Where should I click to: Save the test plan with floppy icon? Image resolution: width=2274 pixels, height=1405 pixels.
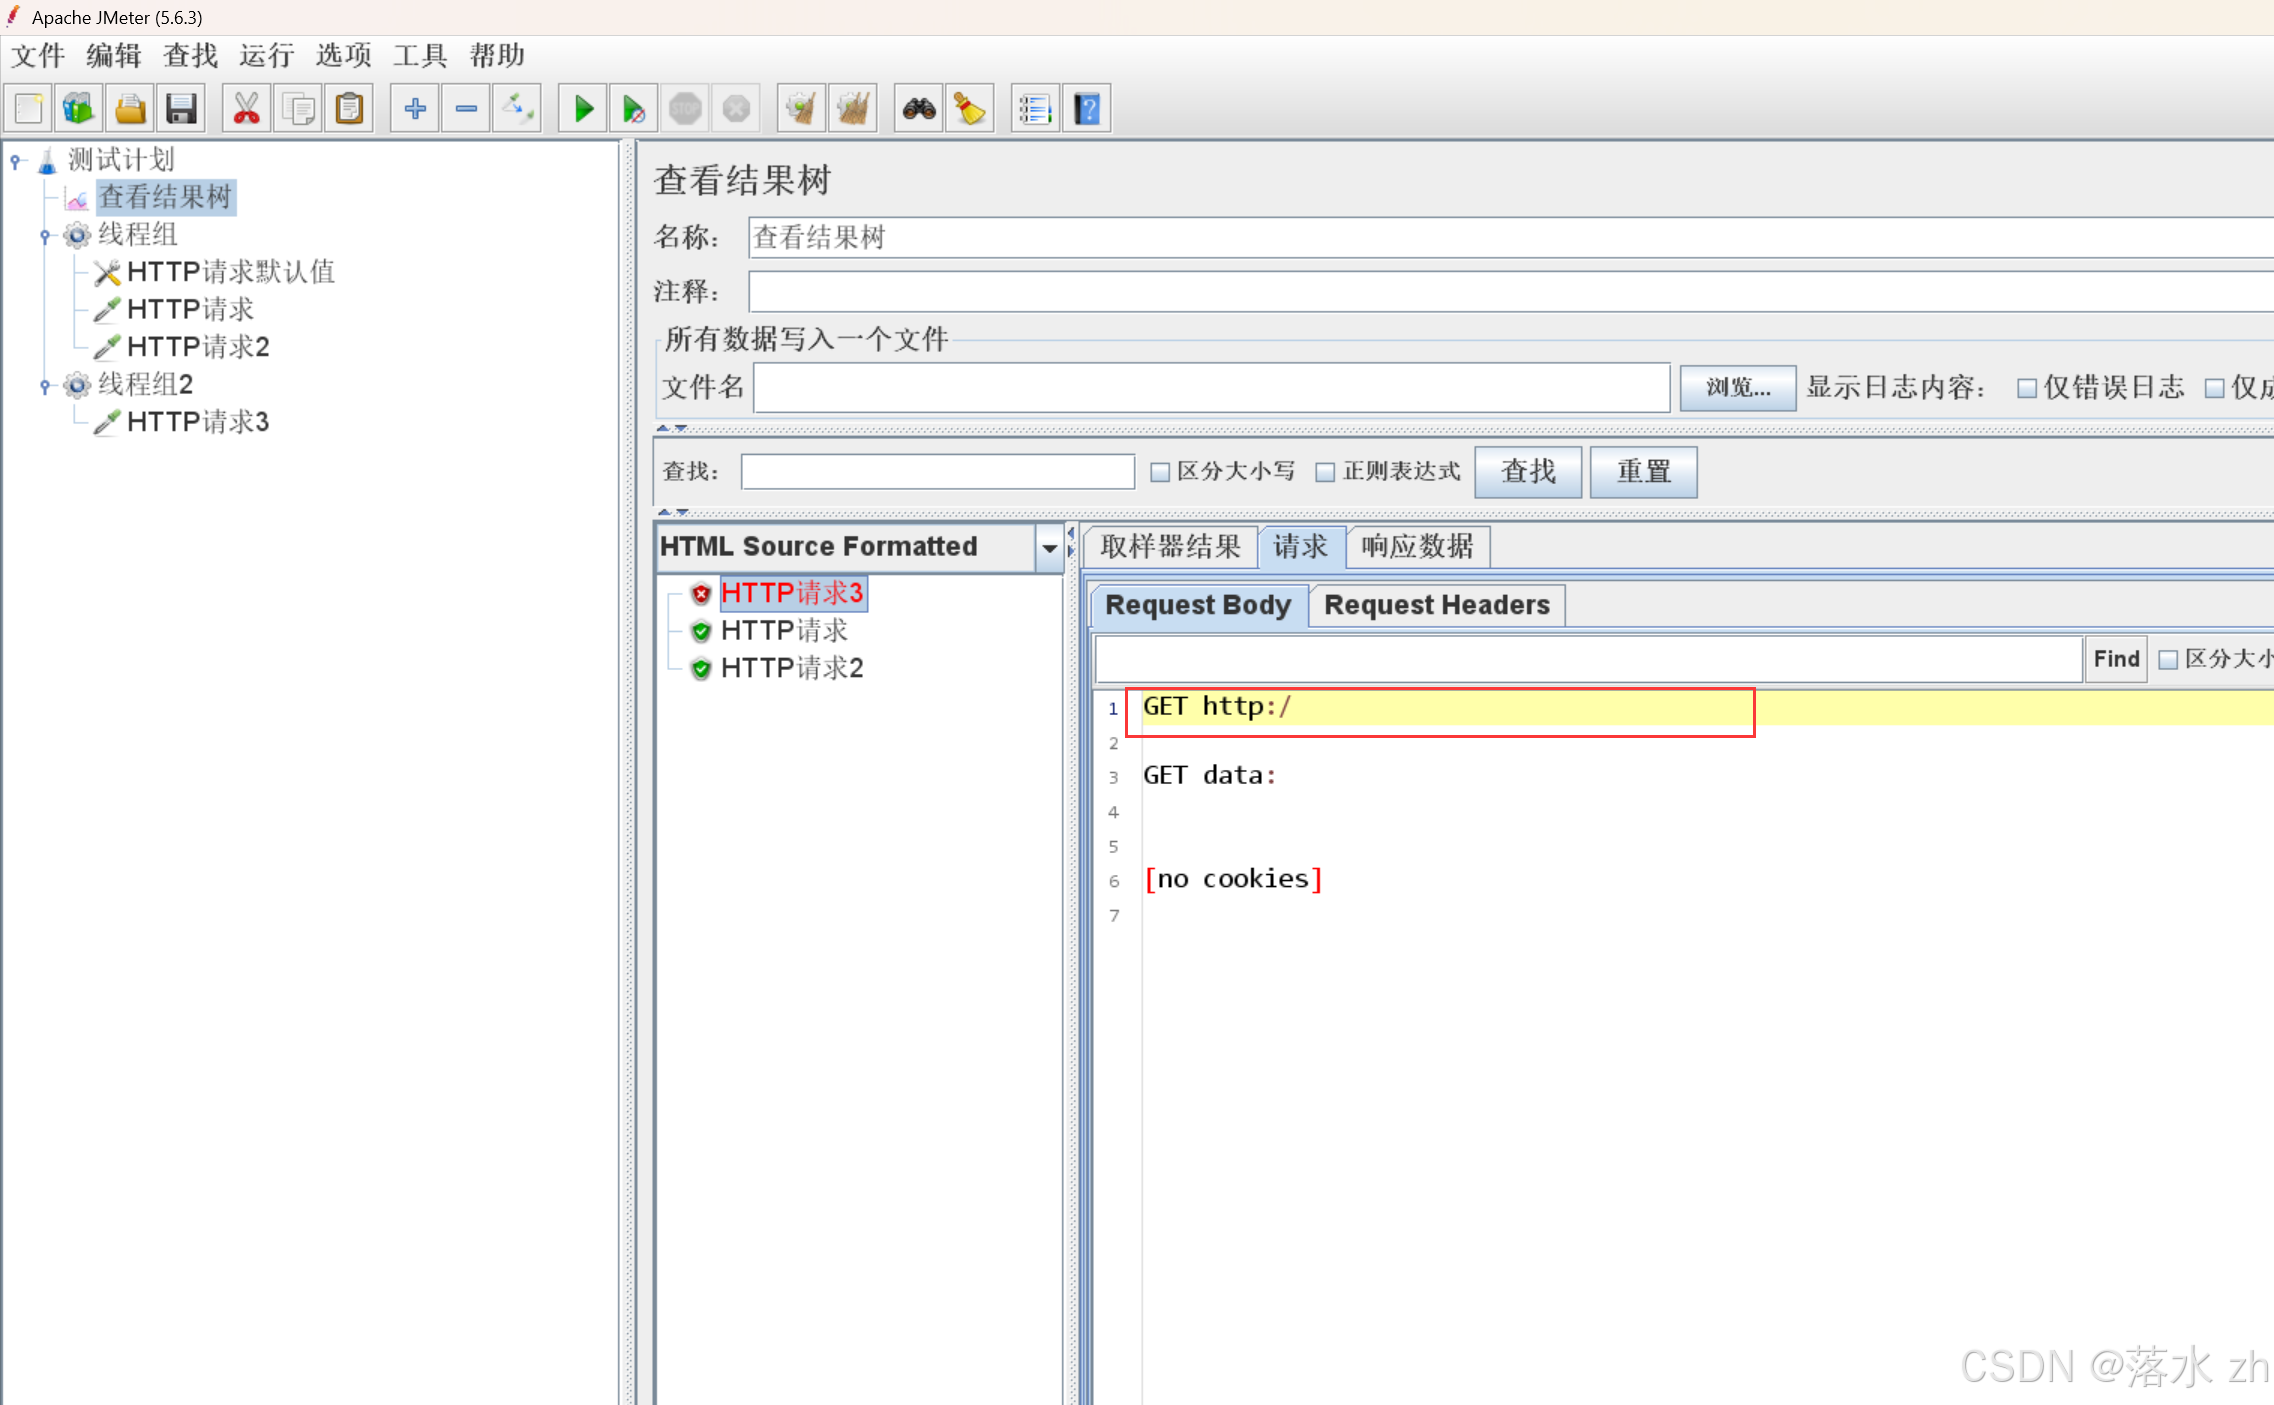(x=181, y=108)
